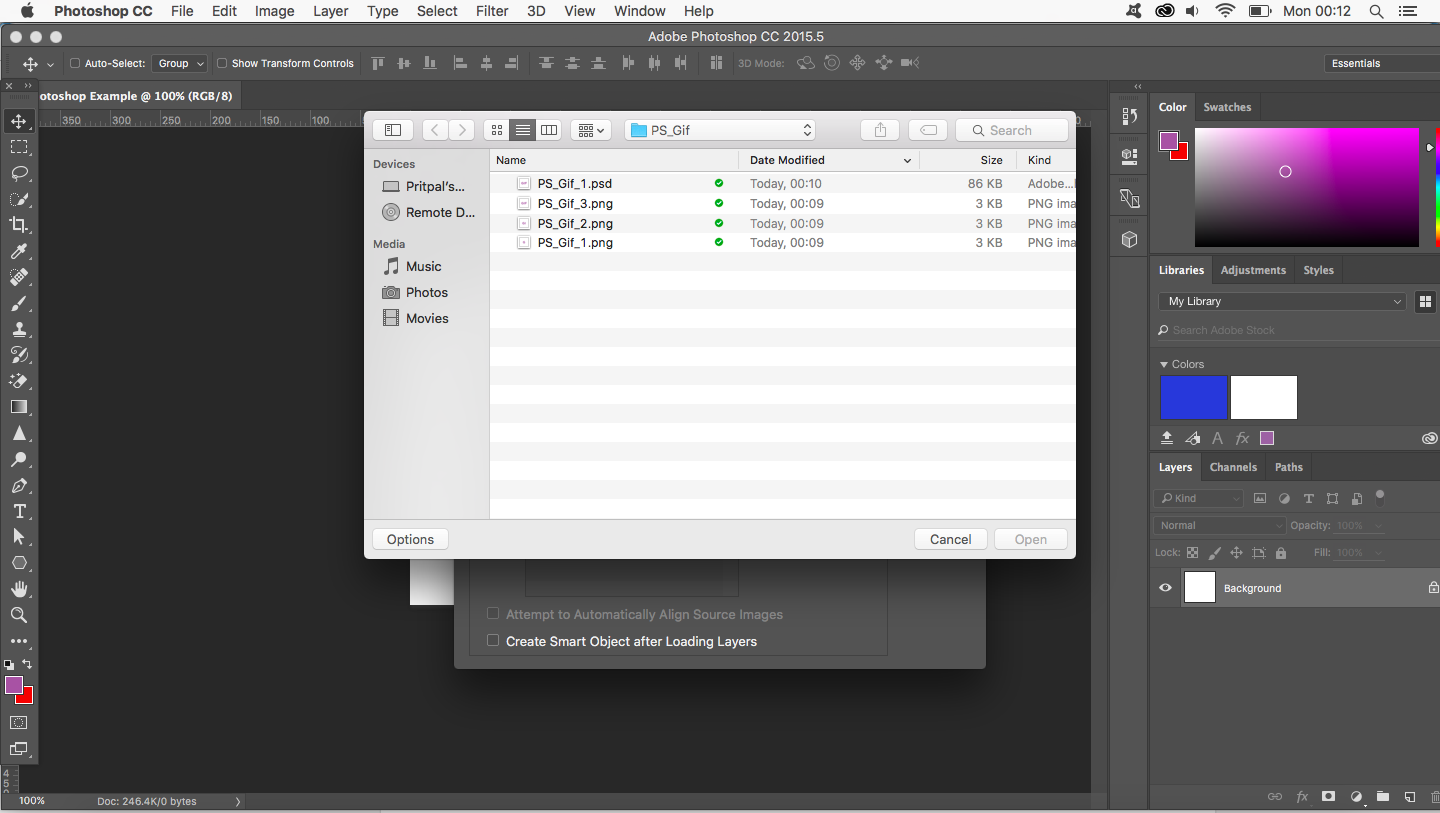
Task: Select the Zoom tool
Action: (x=19, y=615)
